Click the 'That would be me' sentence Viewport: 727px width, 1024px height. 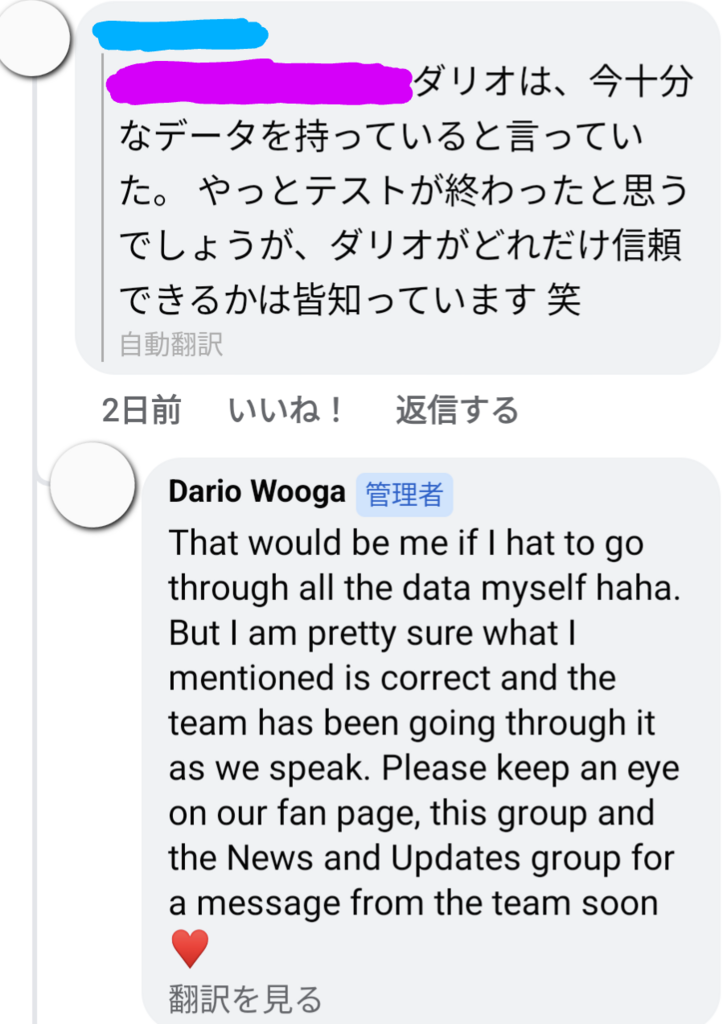pyautogui.click(x=425, y=566)
